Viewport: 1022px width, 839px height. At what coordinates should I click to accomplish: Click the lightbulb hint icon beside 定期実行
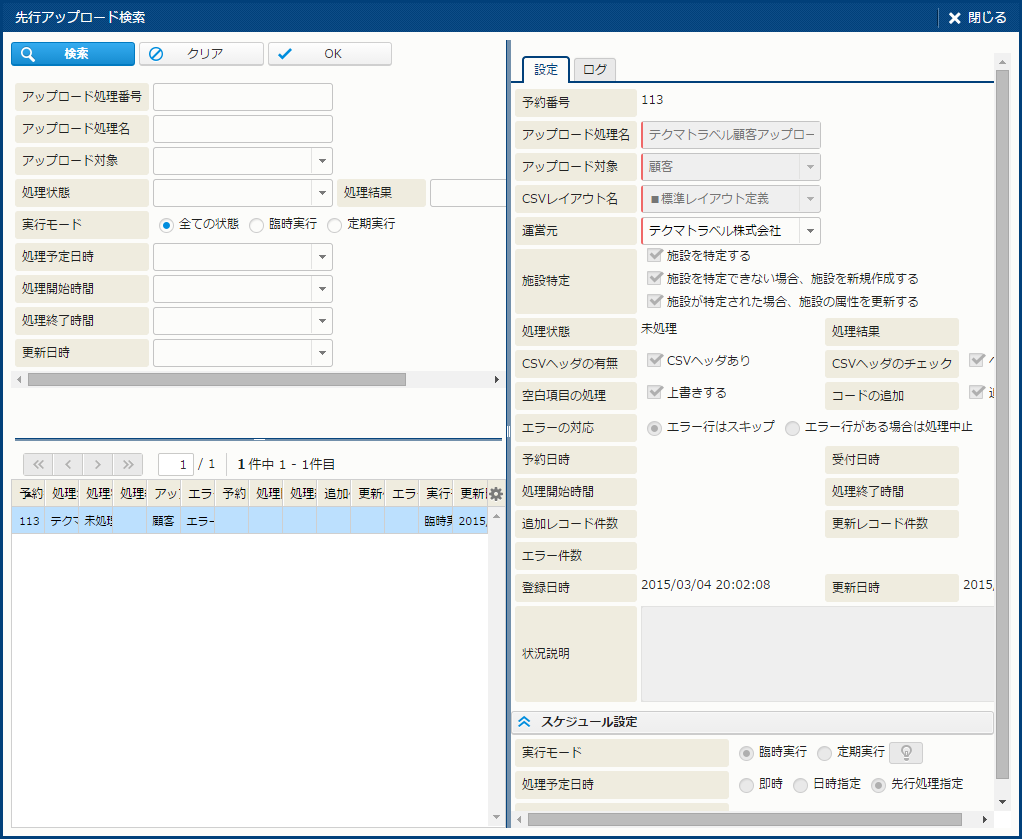(906, 753)
